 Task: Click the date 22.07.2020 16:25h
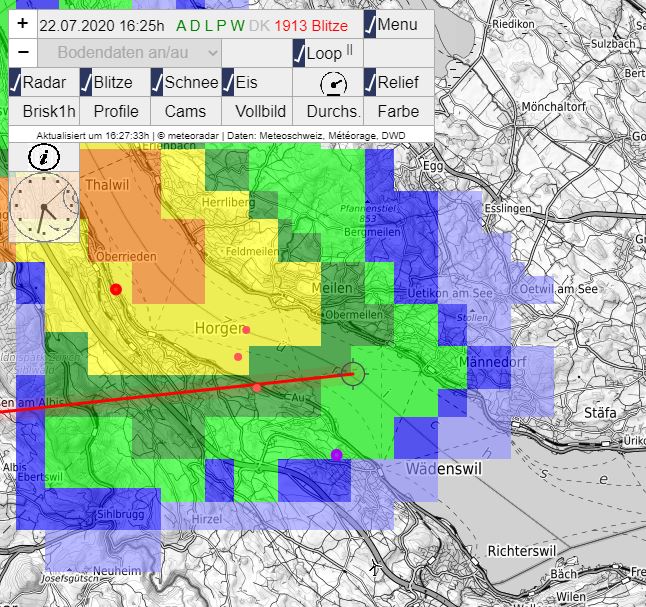point(102,26)
